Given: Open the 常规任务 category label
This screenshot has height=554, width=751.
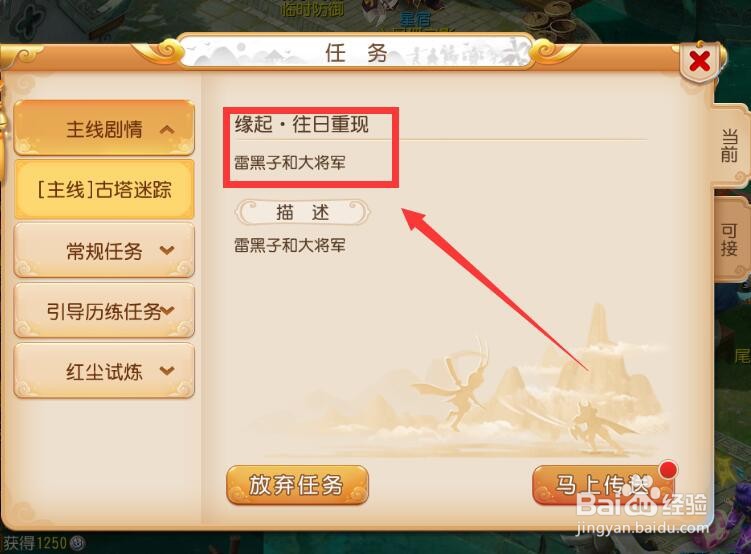Looking at the screenshot, I should [104, 250].
